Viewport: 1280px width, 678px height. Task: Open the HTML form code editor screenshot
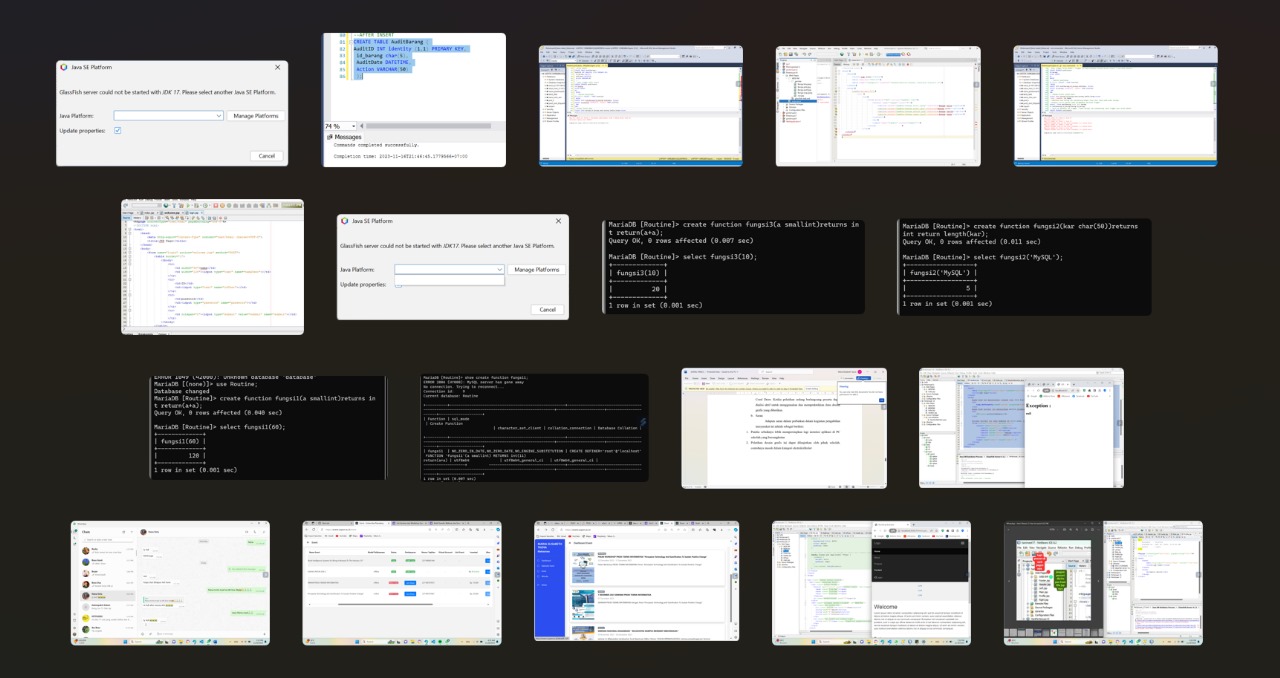(x=213, y=266)
